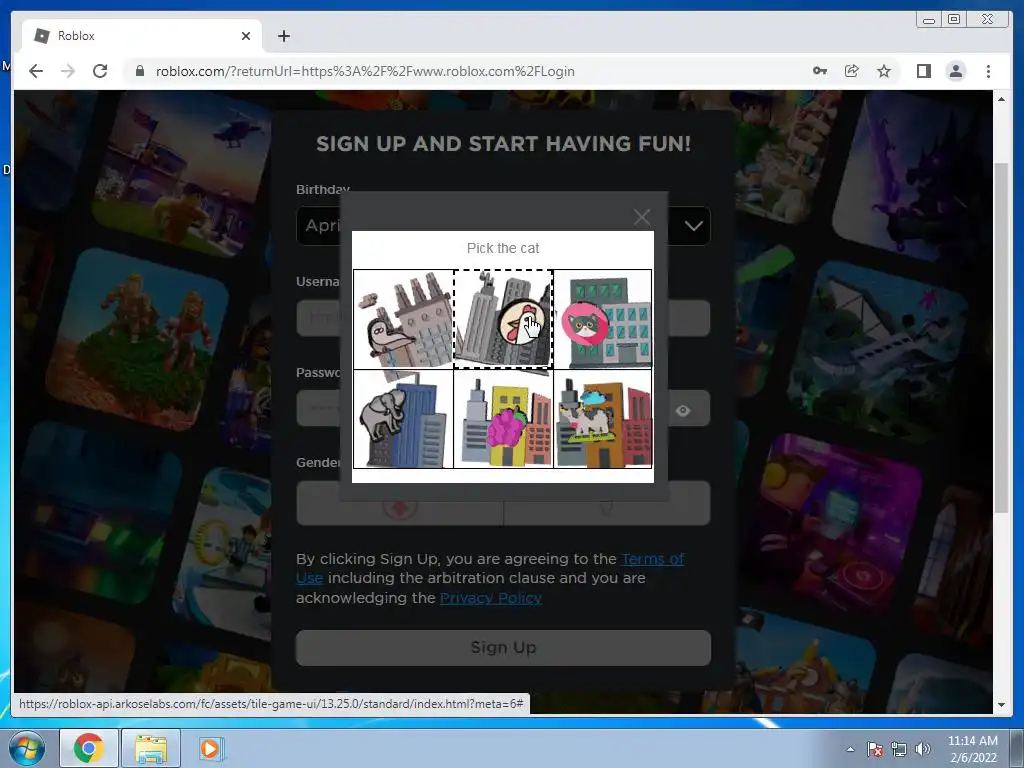Pick the cat building tile

click(x=603, y=319)
